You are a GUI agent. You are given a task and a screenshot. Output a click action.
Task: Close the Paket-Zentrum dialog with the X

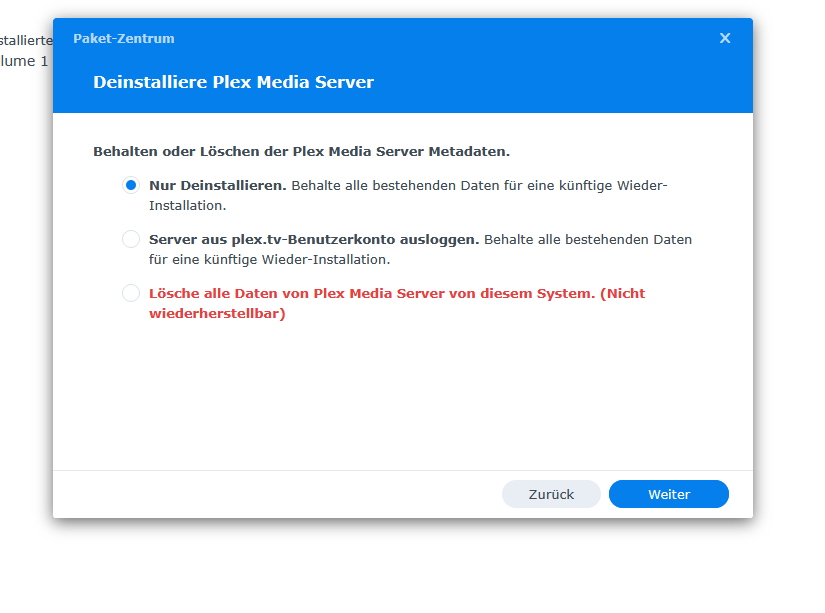point(725,38)
